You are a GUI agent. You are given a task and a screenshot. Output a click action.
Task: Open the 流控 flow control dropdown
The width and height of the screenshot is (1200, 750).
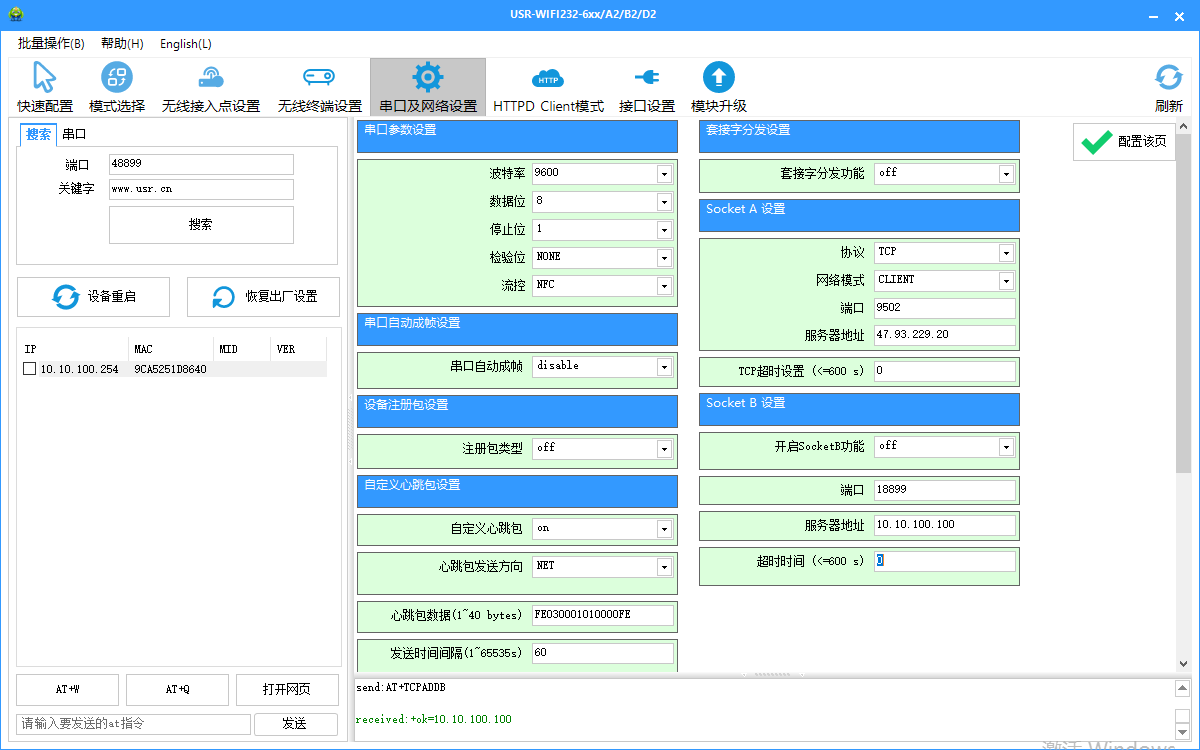click(663, 285)
